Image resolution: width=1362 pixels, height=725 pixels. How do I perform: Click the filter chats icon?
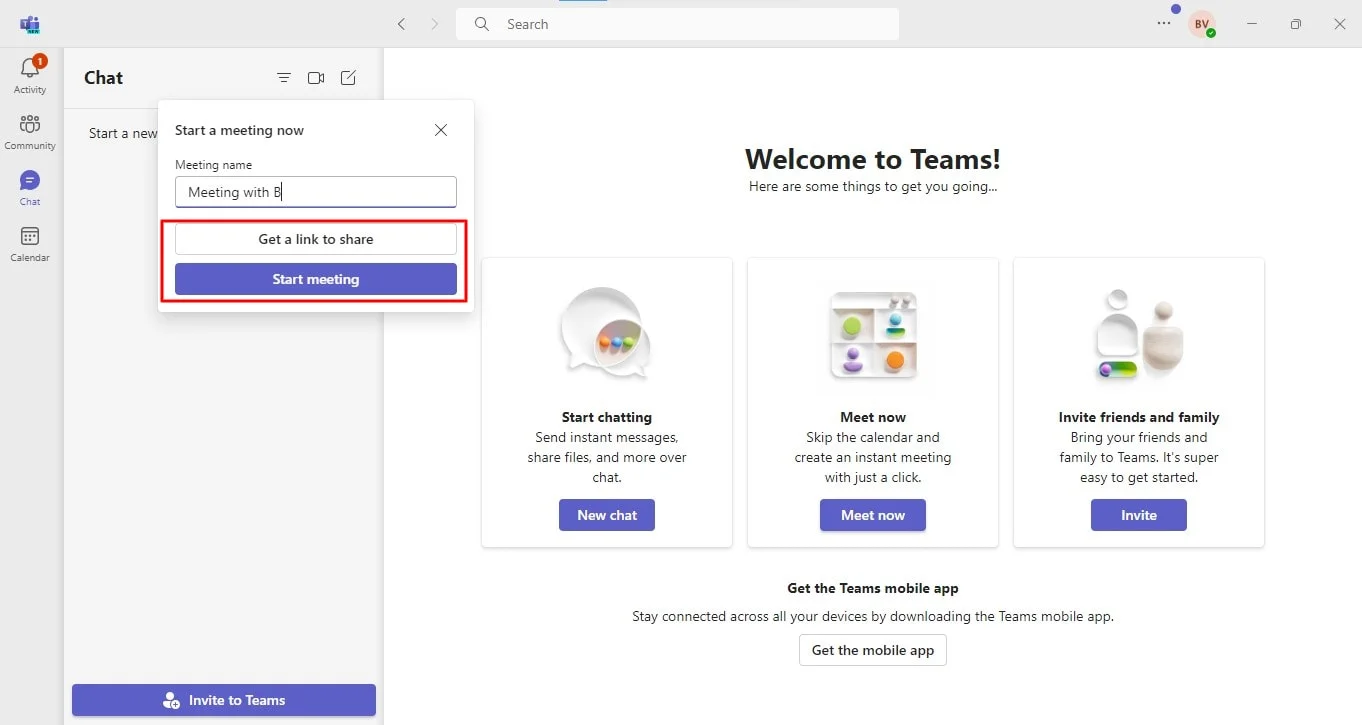point(284,78)
